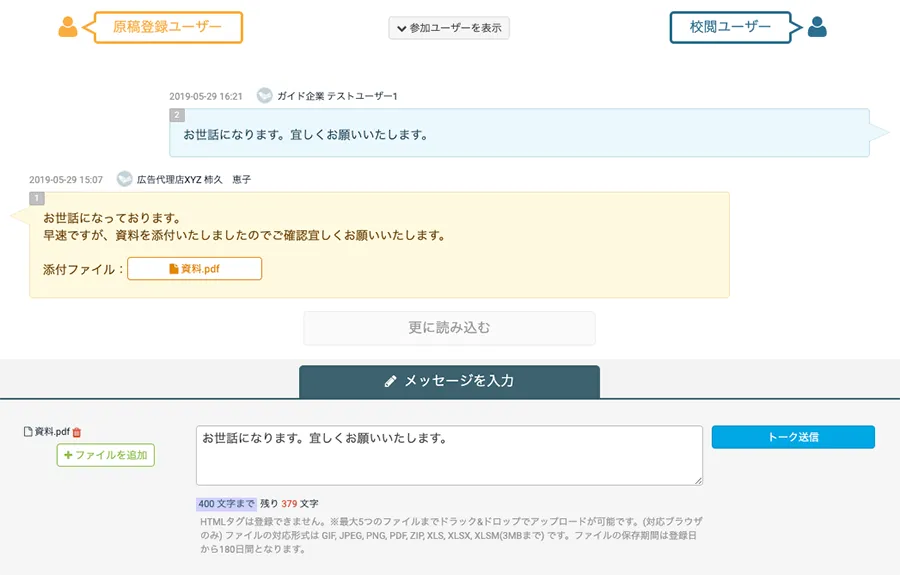Expand 参加ユーザーを表示 dropdown
Image resolution: width=900 pixels, height=575 pixels.
(x=449, y=28)
